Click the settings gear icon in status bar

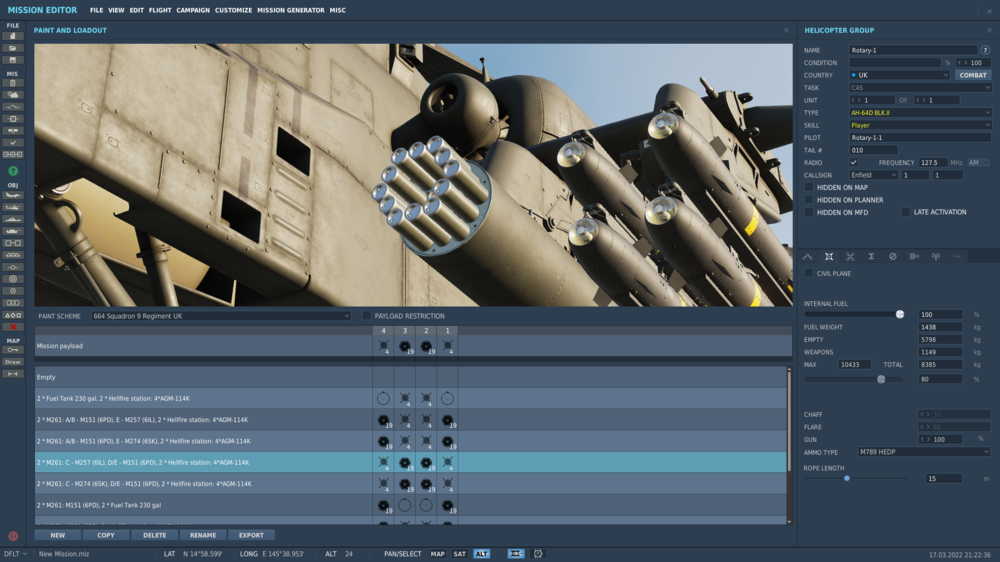pos(538,554)
